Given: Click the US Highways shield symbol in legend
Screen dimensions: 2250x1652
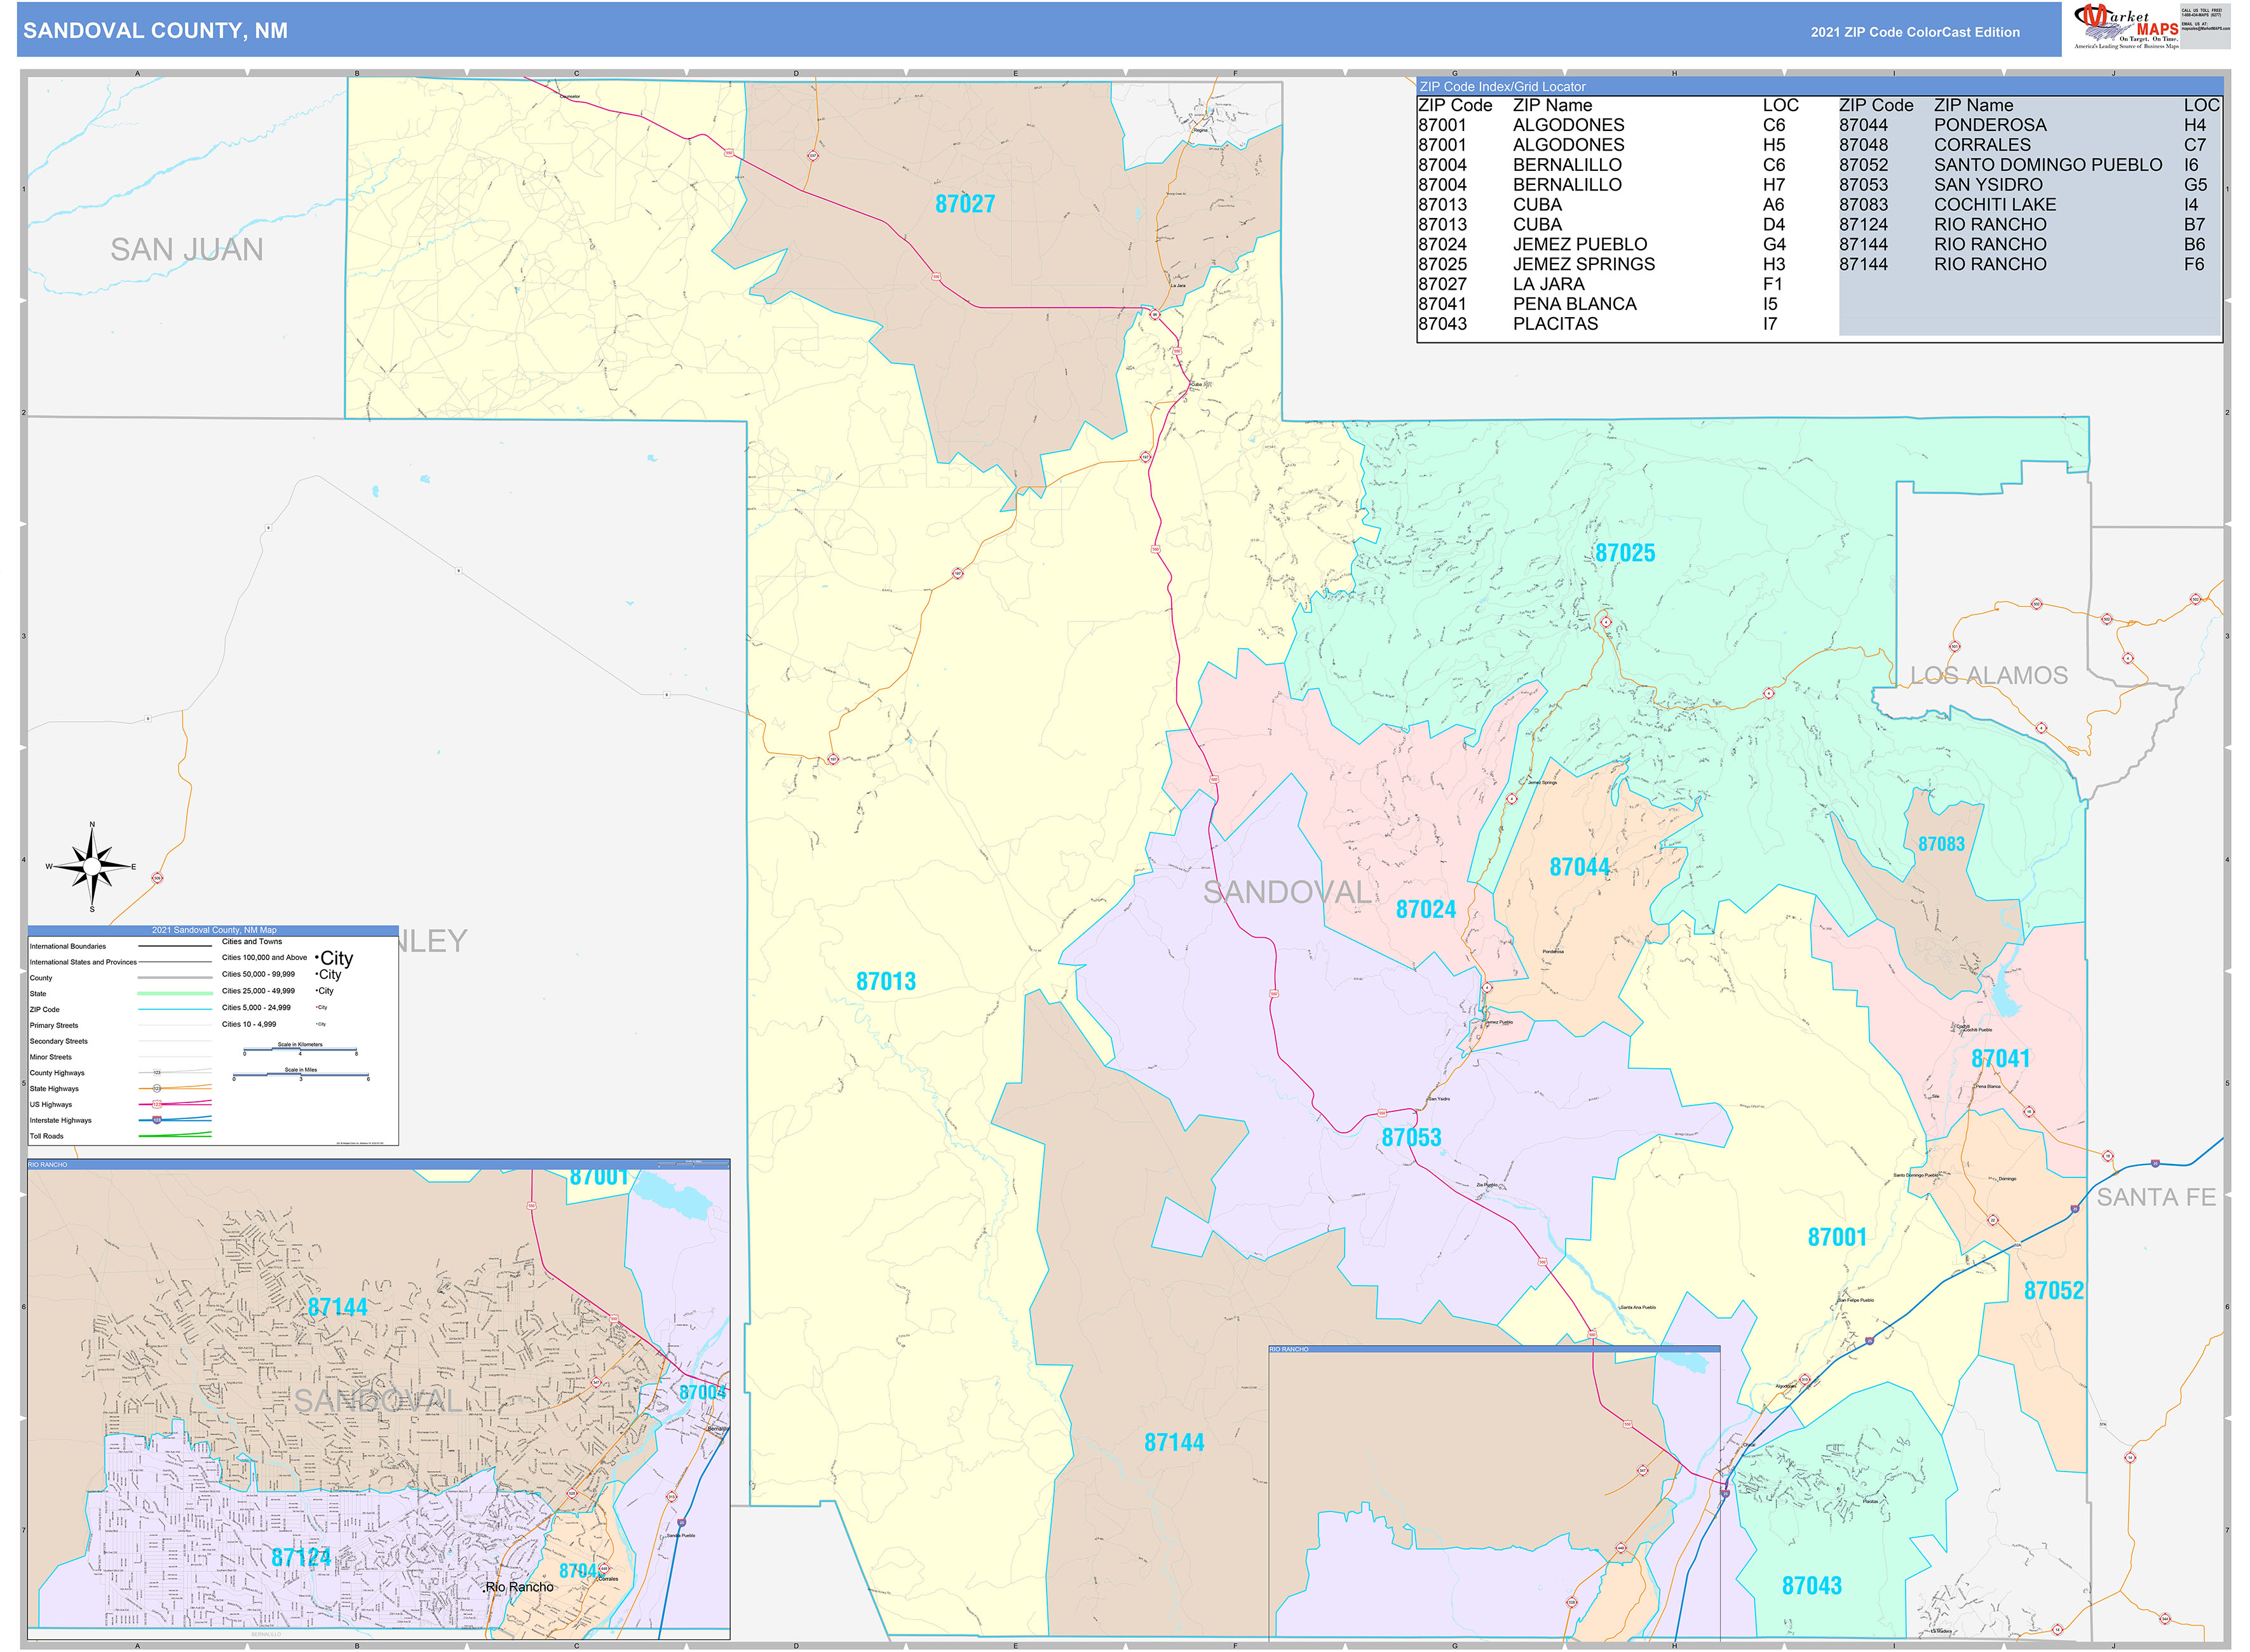Looking at the screenshot, I should 157,1105.
